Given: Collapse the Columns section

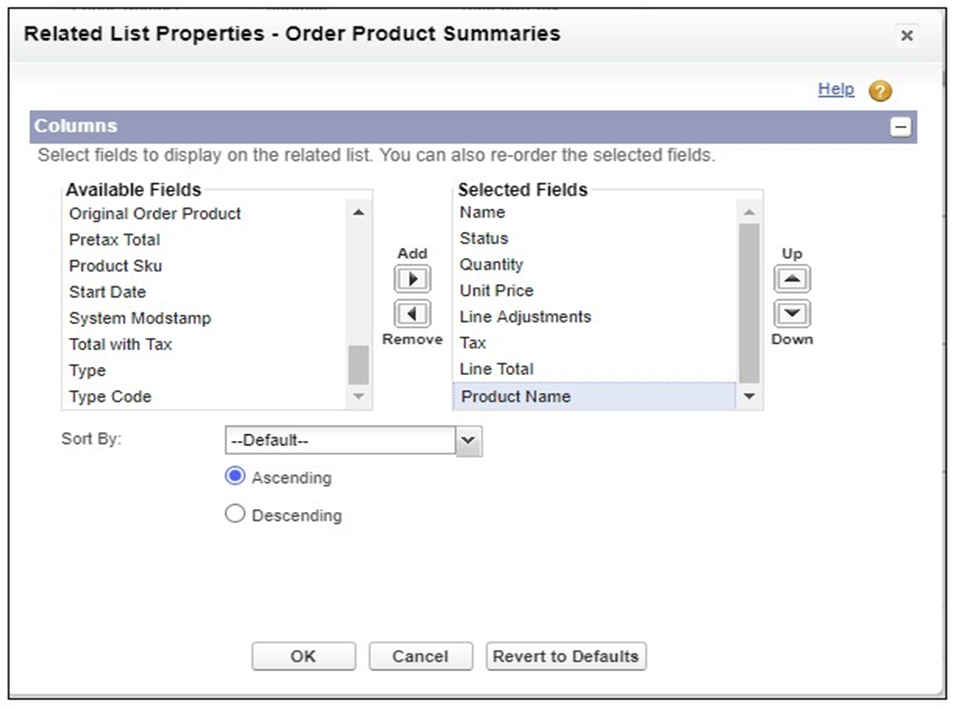Looking at the screenshot, I should [901, 127].
